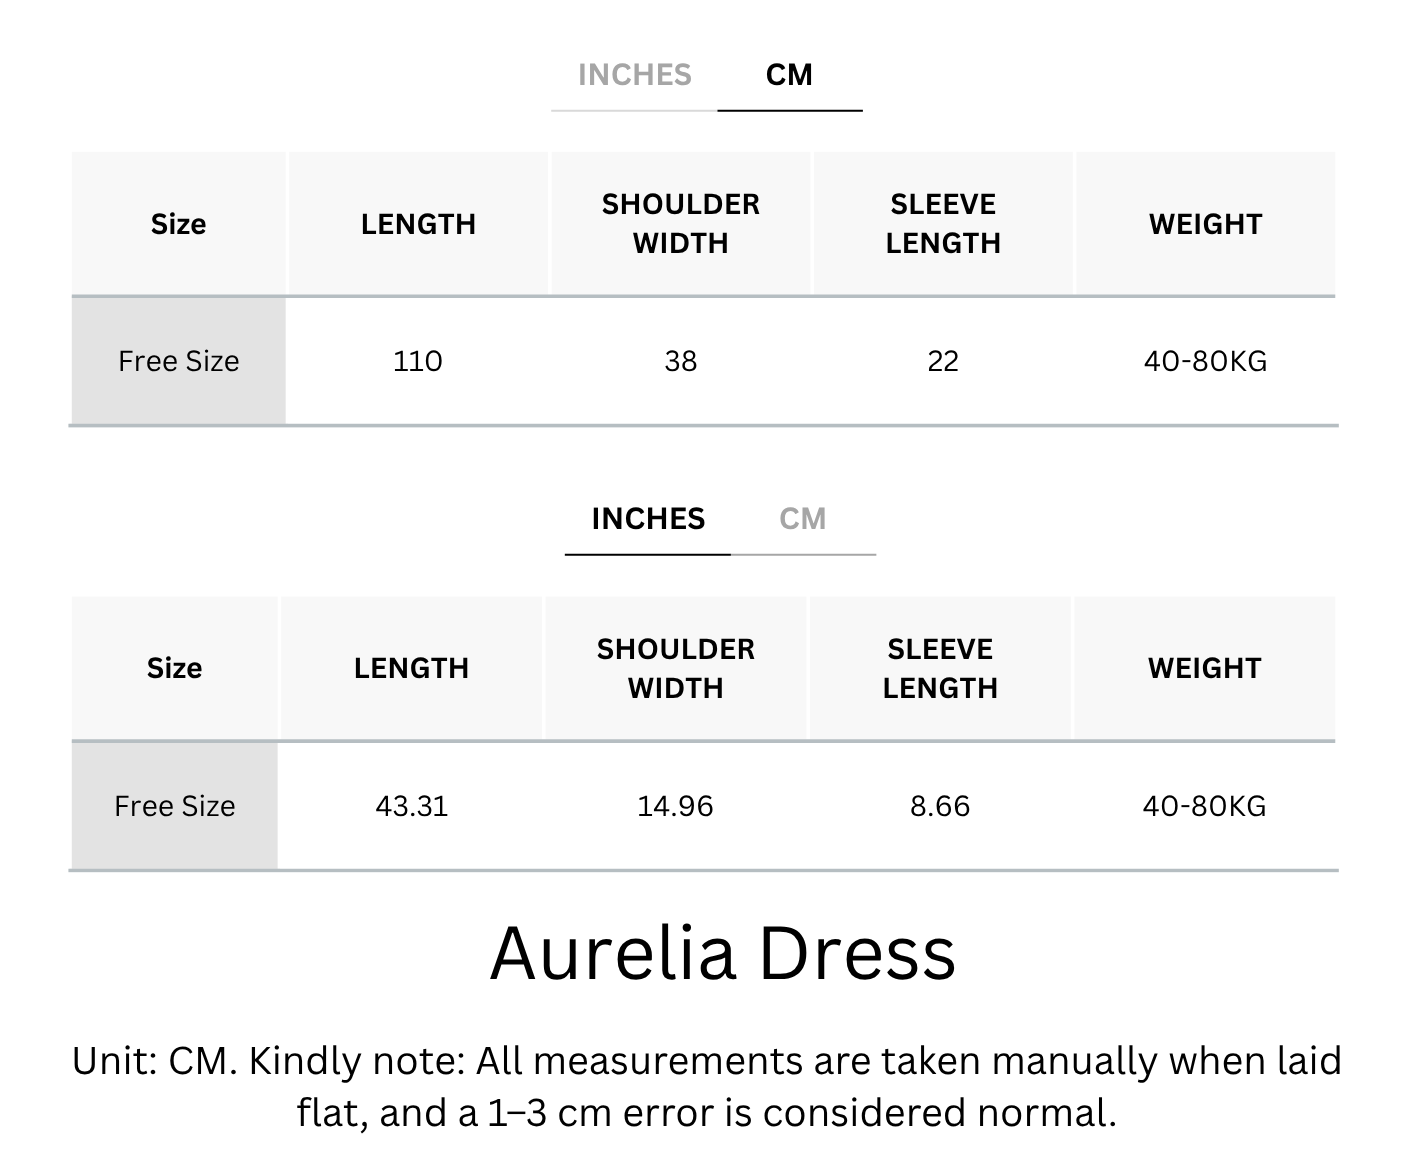Click the measurement note text

(x=707, y=1087)
